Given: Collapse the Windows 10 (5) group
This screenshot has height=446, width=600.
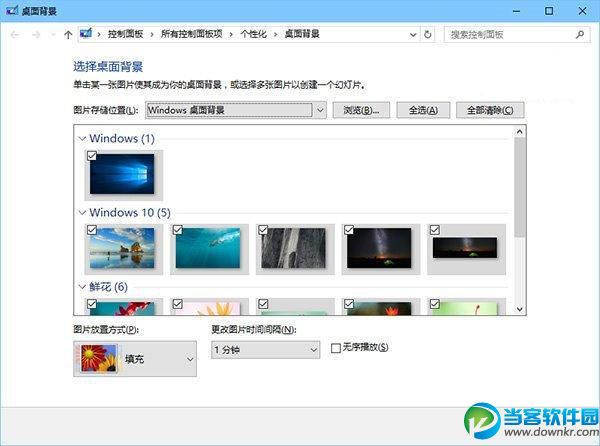Looking at the screenshot, I should point(82,212).
